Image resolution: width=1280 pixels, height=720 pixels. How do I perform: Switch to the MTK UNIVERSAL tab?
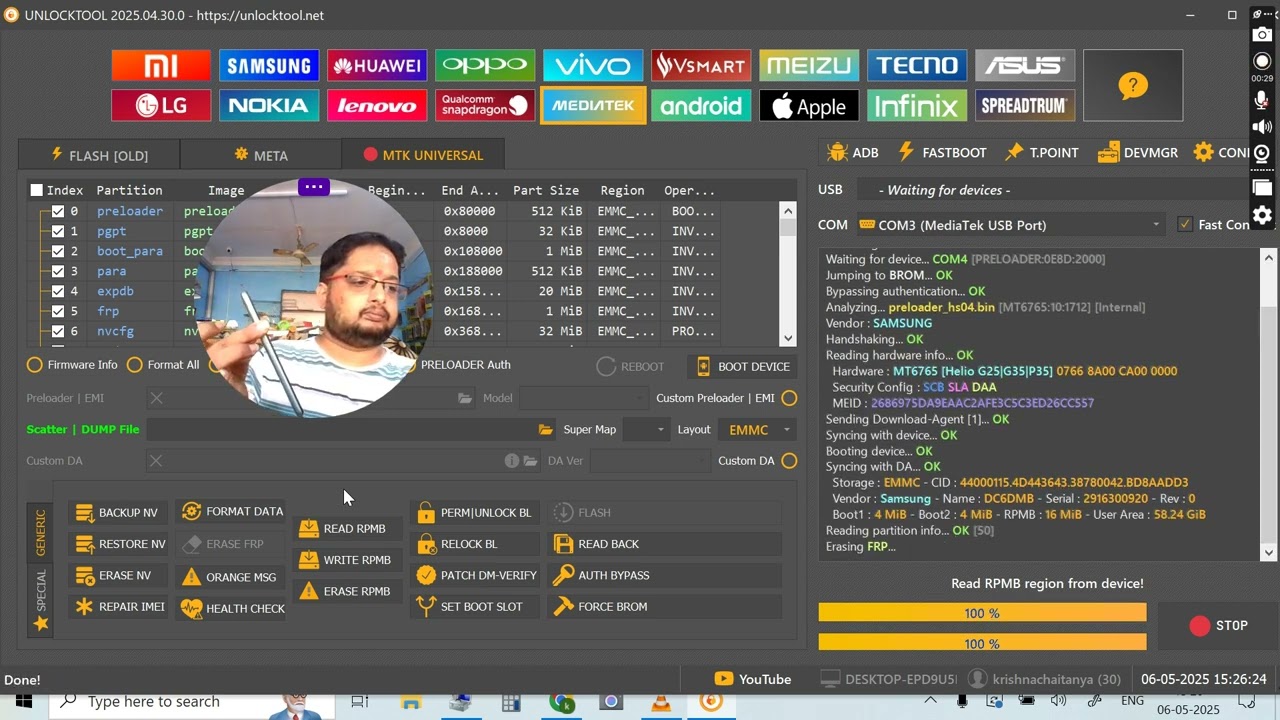point(423,155)
